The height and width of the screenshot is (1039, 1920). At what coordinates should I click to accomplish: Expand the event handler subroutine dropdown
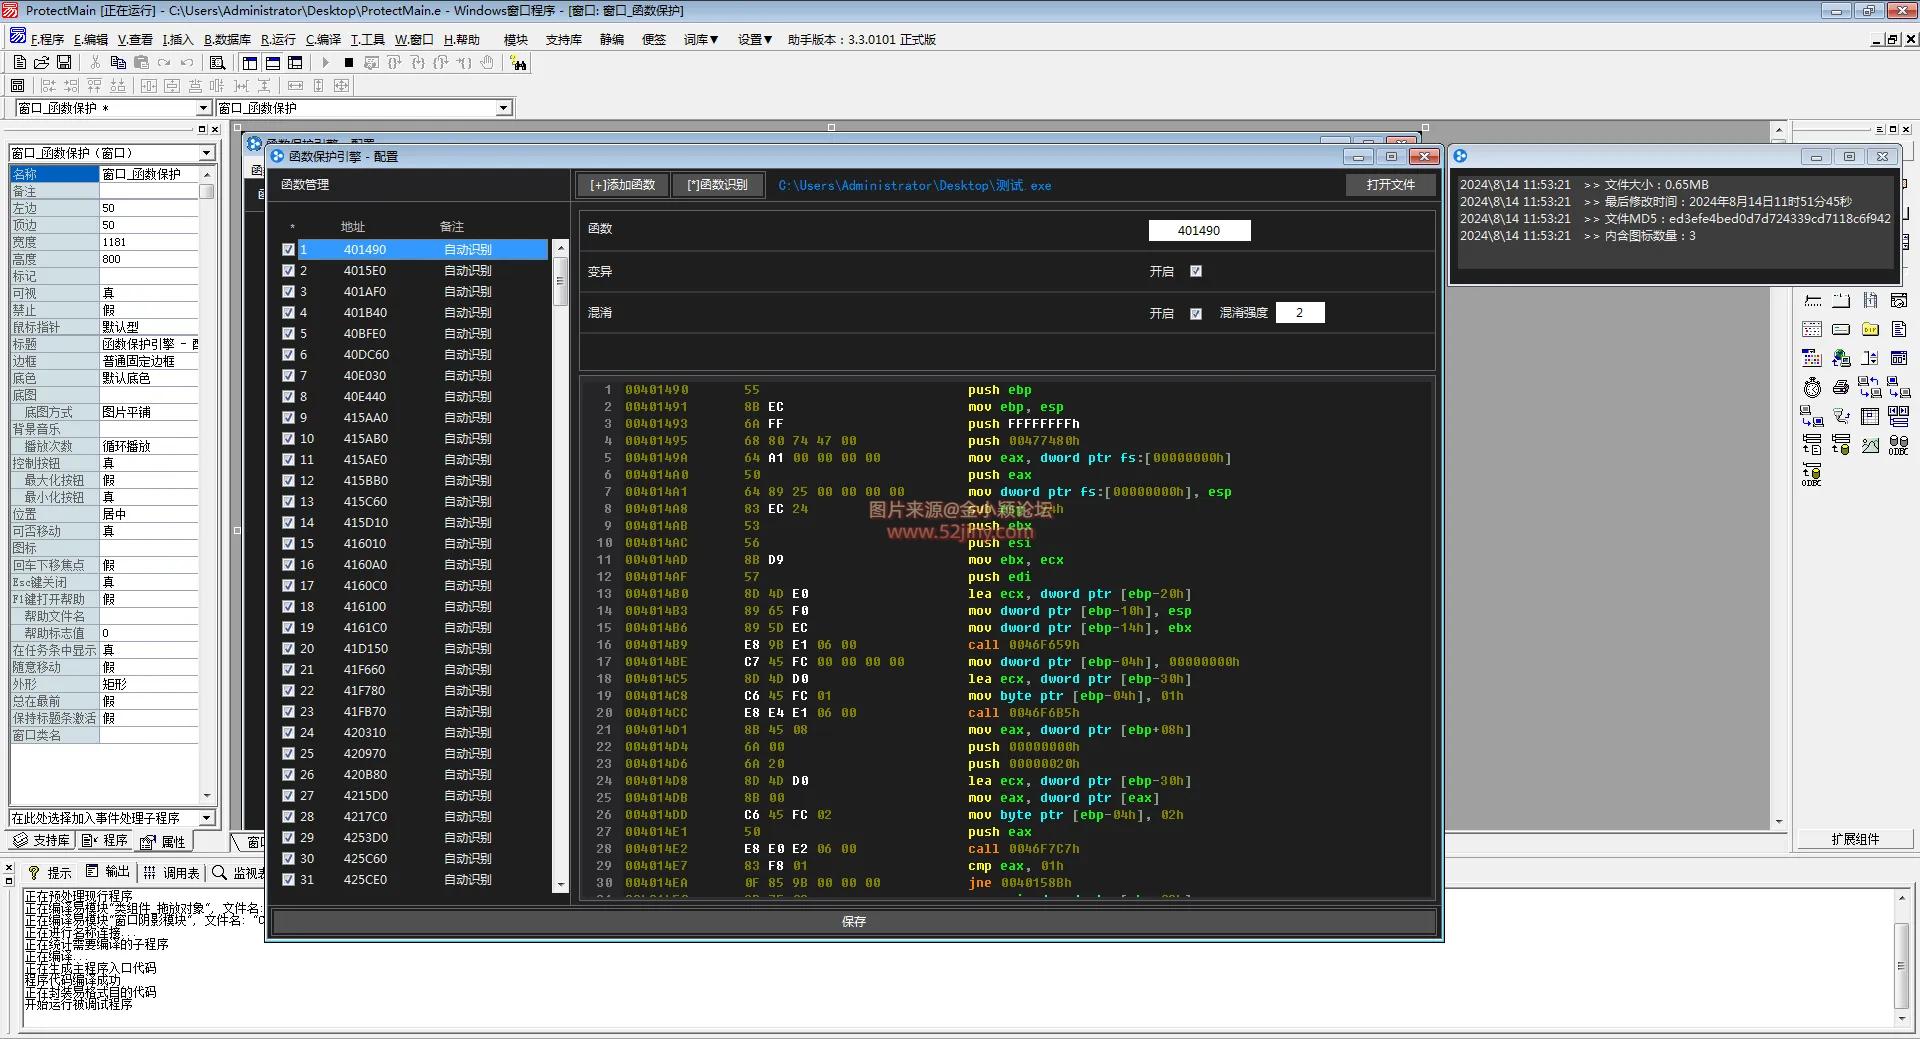coord(207,818)
